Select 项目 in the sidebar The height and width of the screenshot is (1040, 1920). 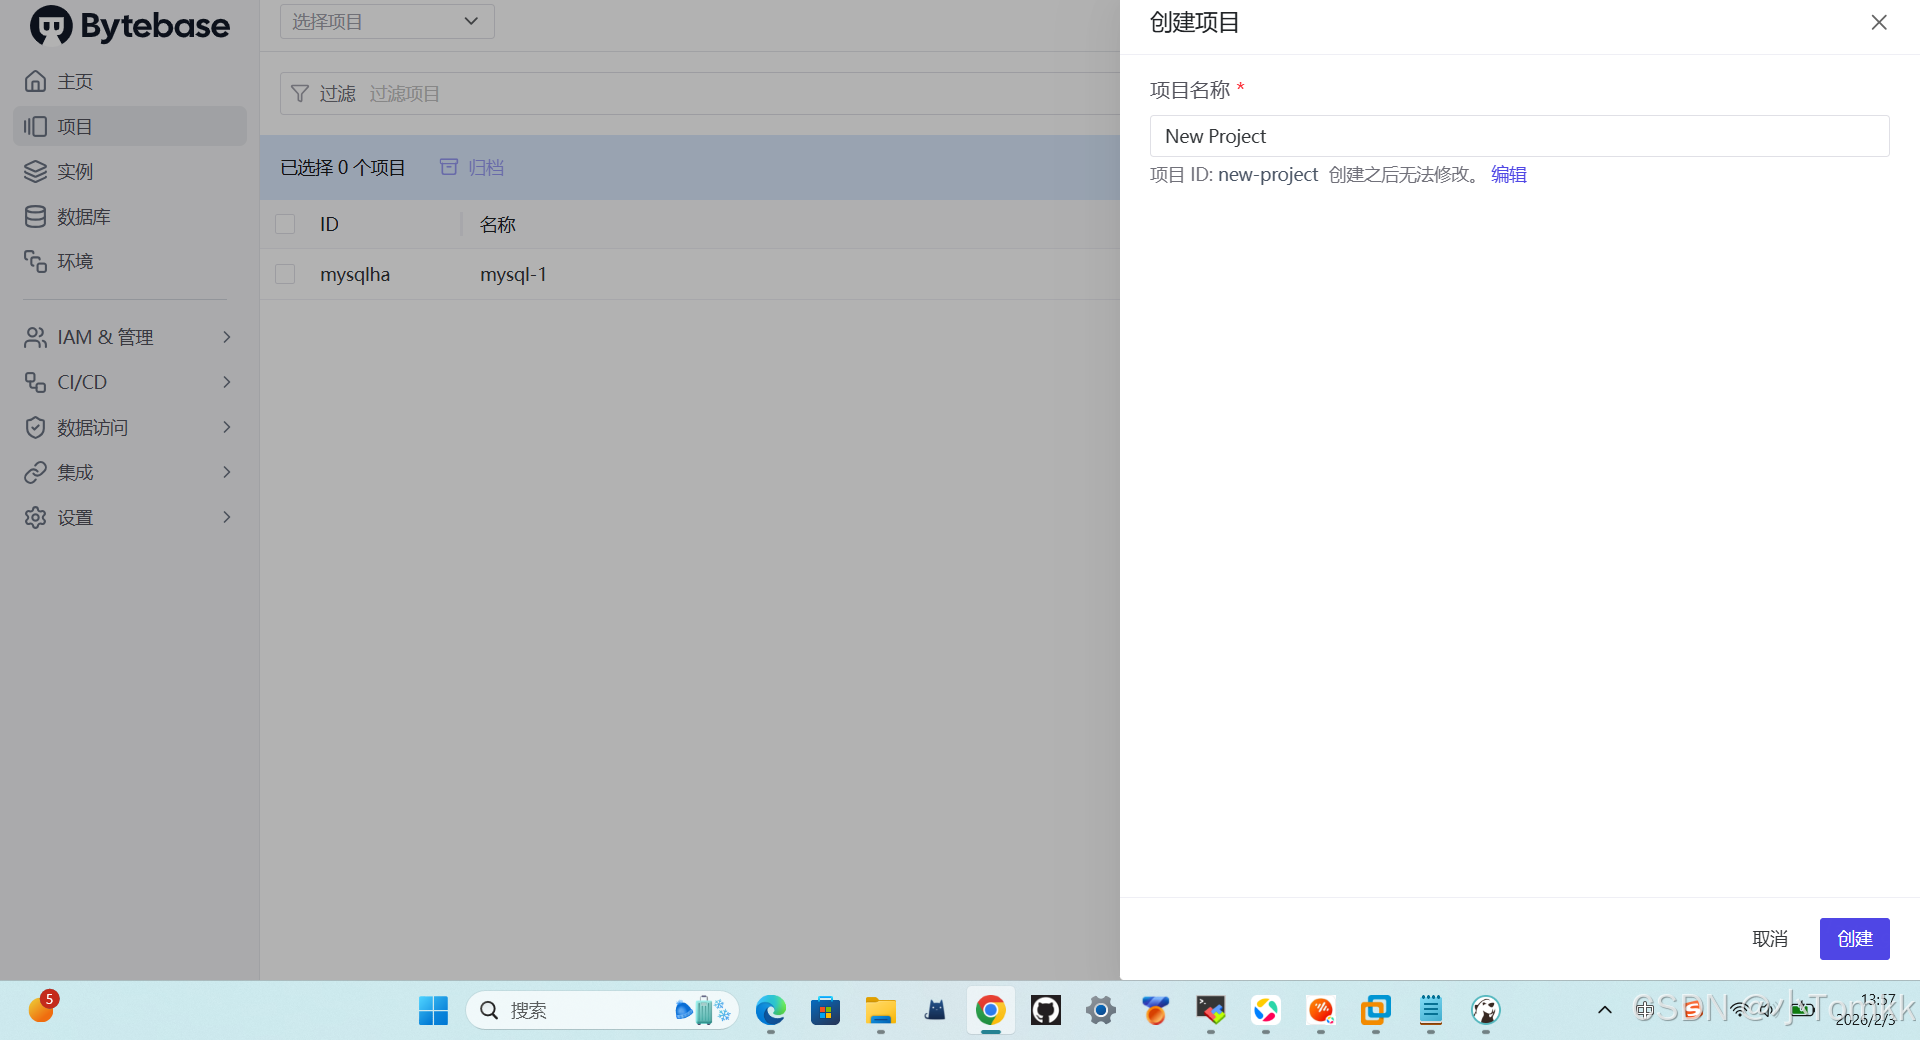click(x=130, y=126)
